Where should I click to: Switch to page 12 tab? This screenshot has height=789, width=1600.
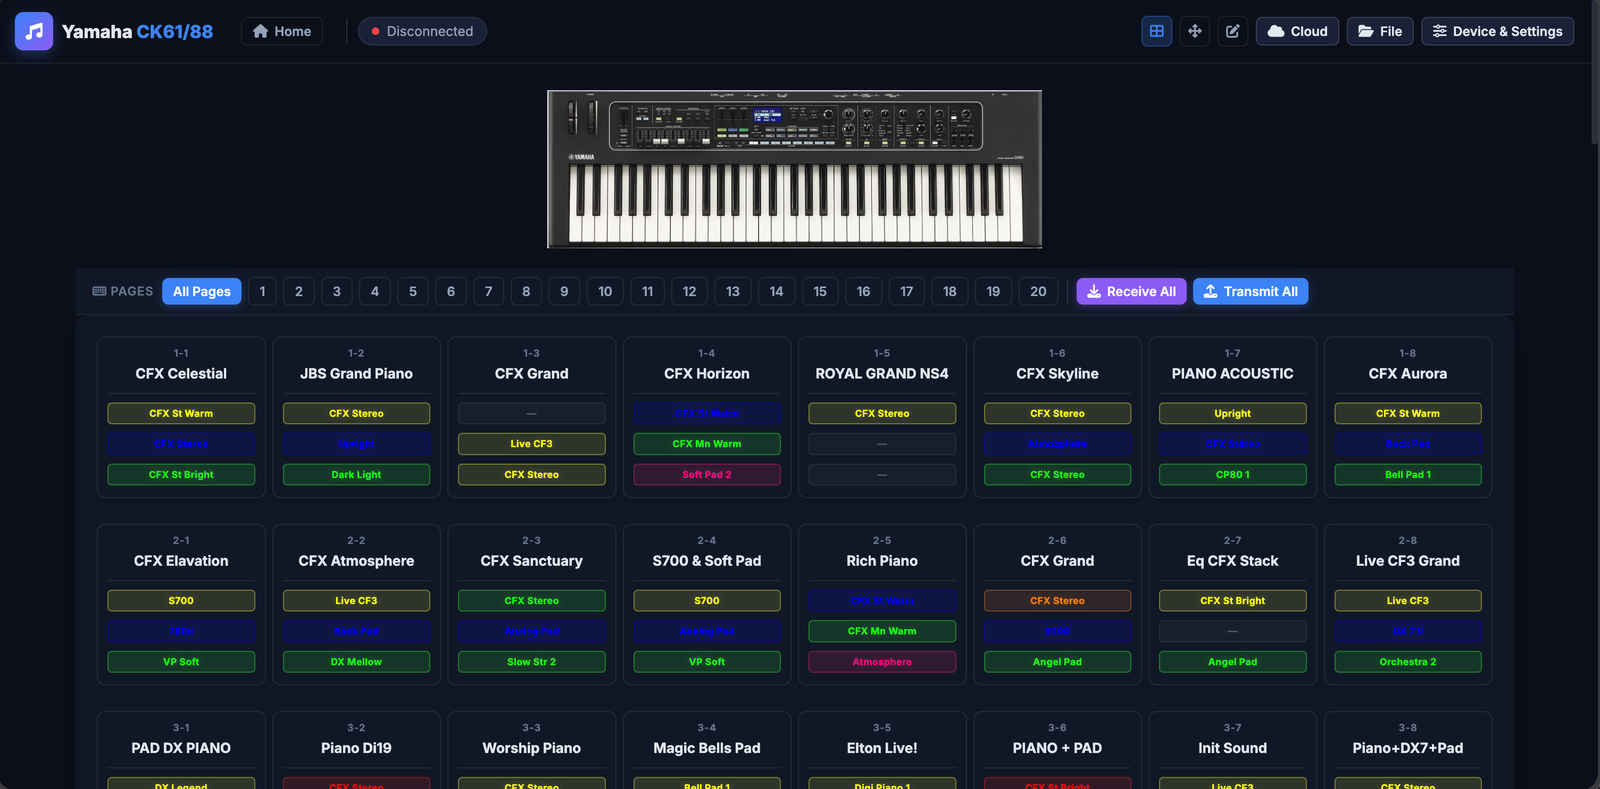(690, 291)
